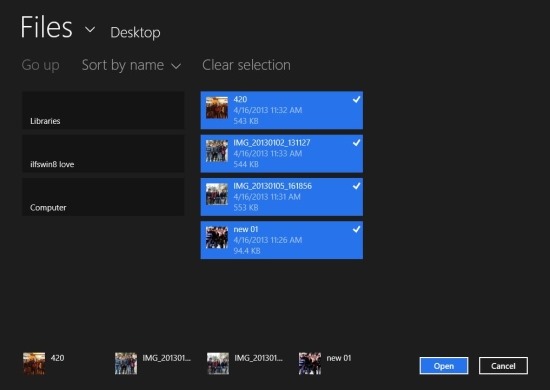Open the Files location dropdown chevron
This screenshot has height=390, width=550.
[90, 29]
